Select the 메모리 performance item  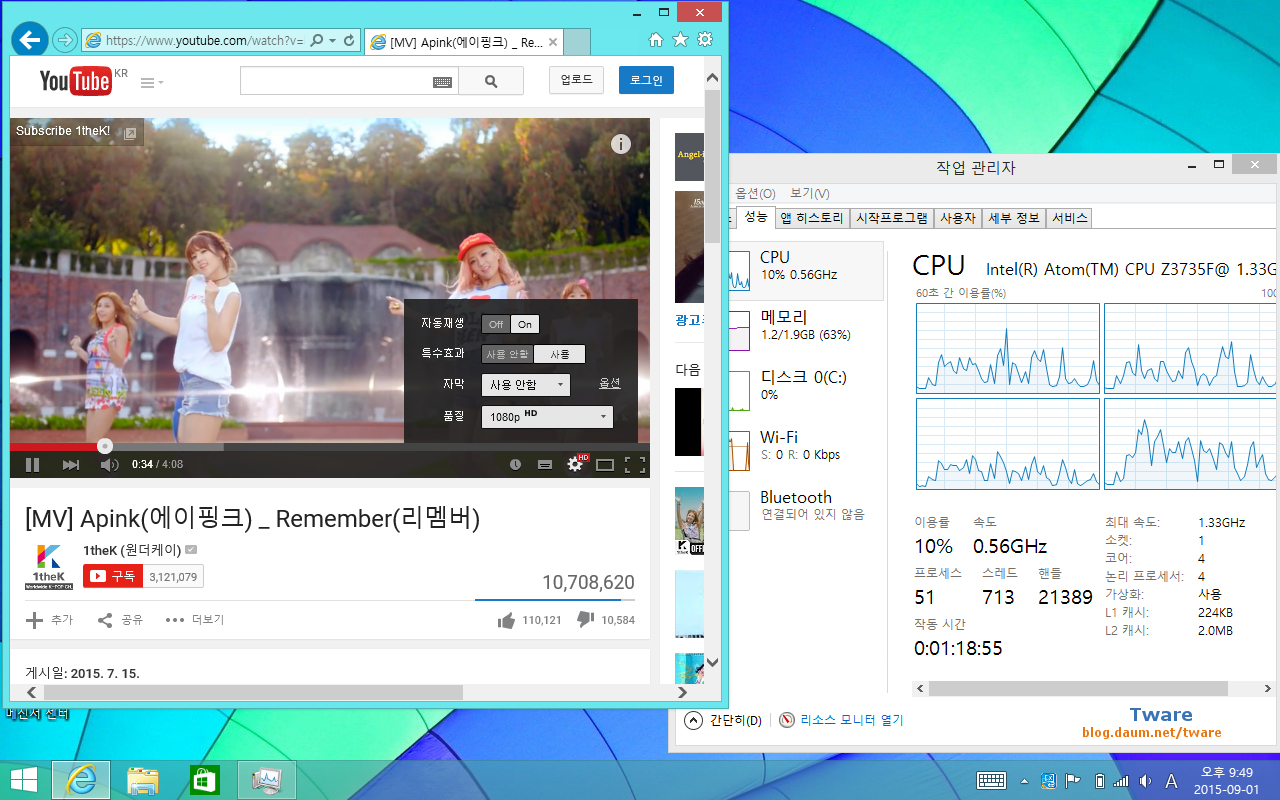point(806,330)
